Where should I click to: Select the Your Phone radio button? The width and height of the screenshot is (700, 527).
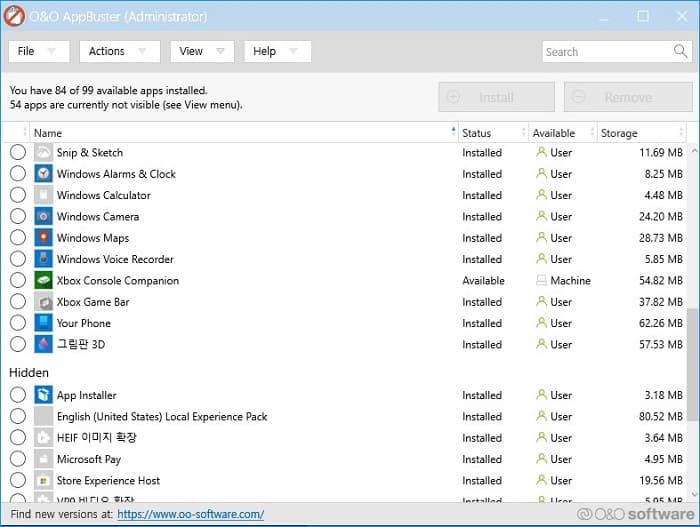[x=18, y=323]
